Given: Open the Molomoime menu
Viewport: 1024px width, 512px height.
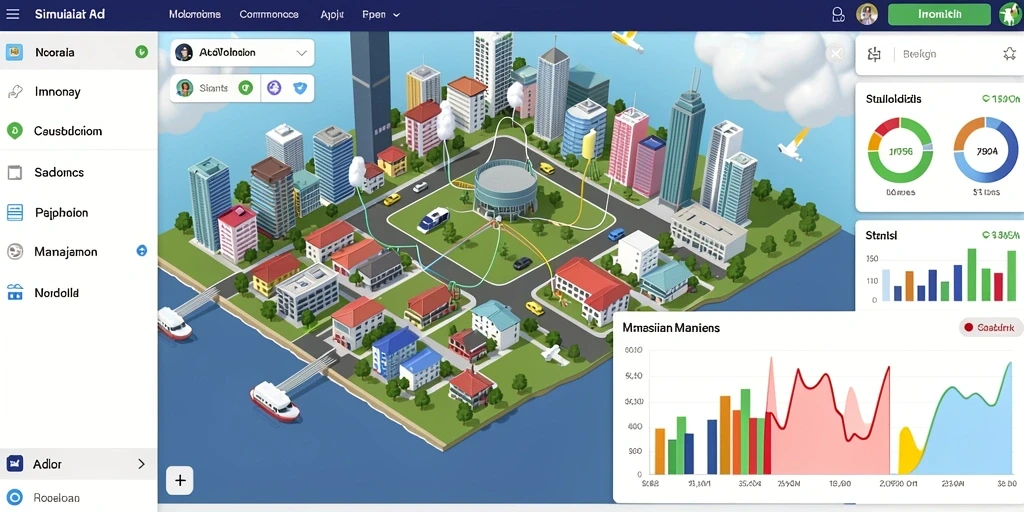Looking at the screenshot, I should point(195,14).
